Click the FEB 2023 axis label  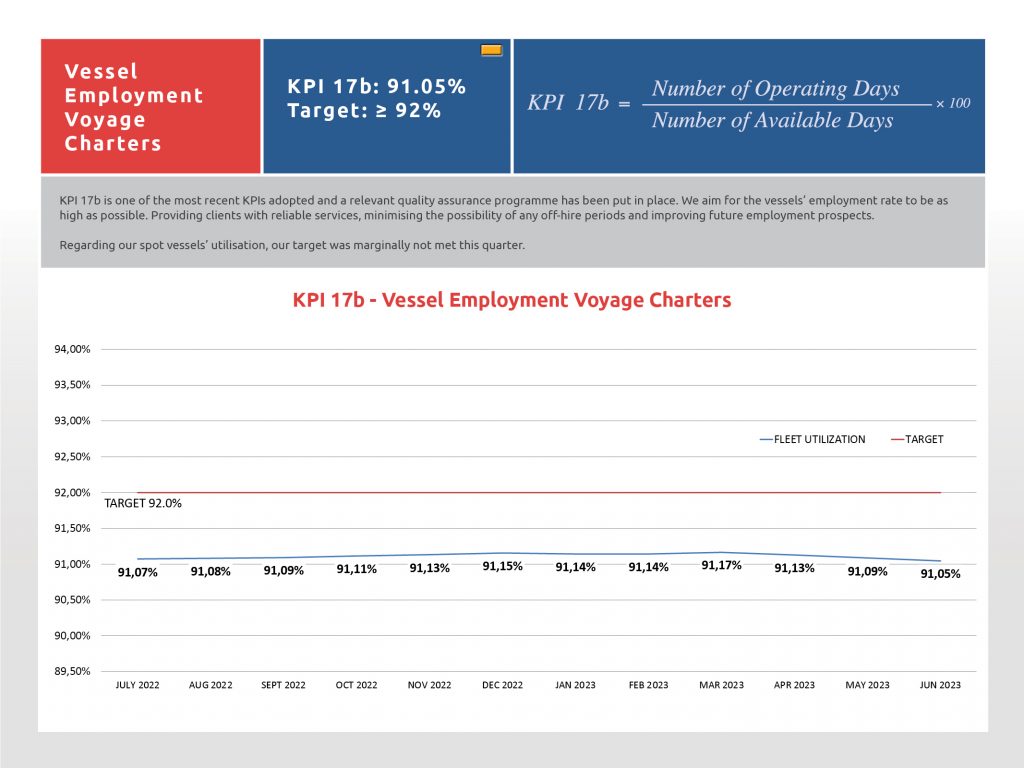[x=648, y=685]
